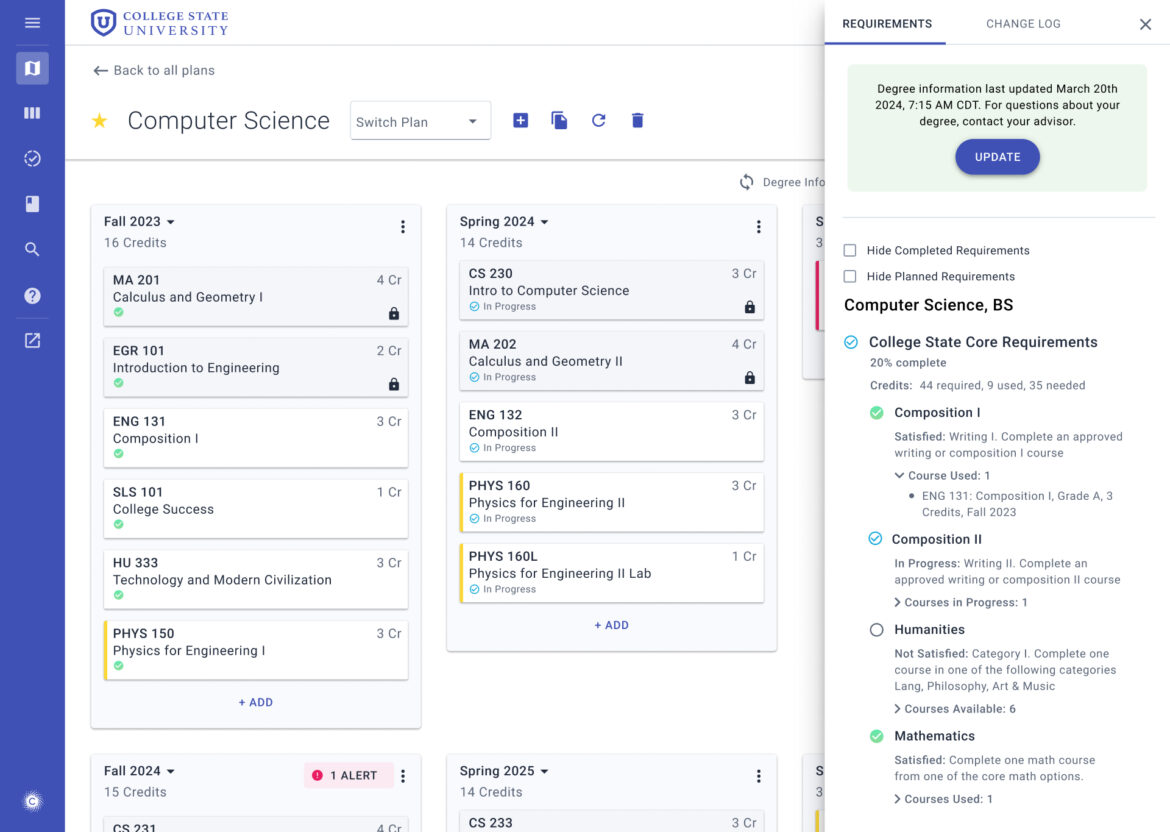
Task: Switch to the Requirements tab
Action: [886, 24]
